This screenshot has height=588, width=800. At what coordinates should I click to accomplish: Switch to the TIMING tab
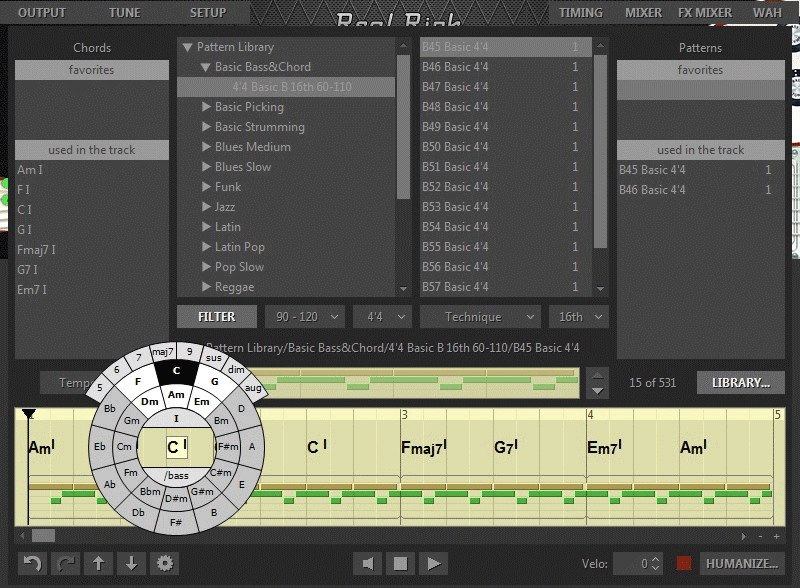(581, 13)
